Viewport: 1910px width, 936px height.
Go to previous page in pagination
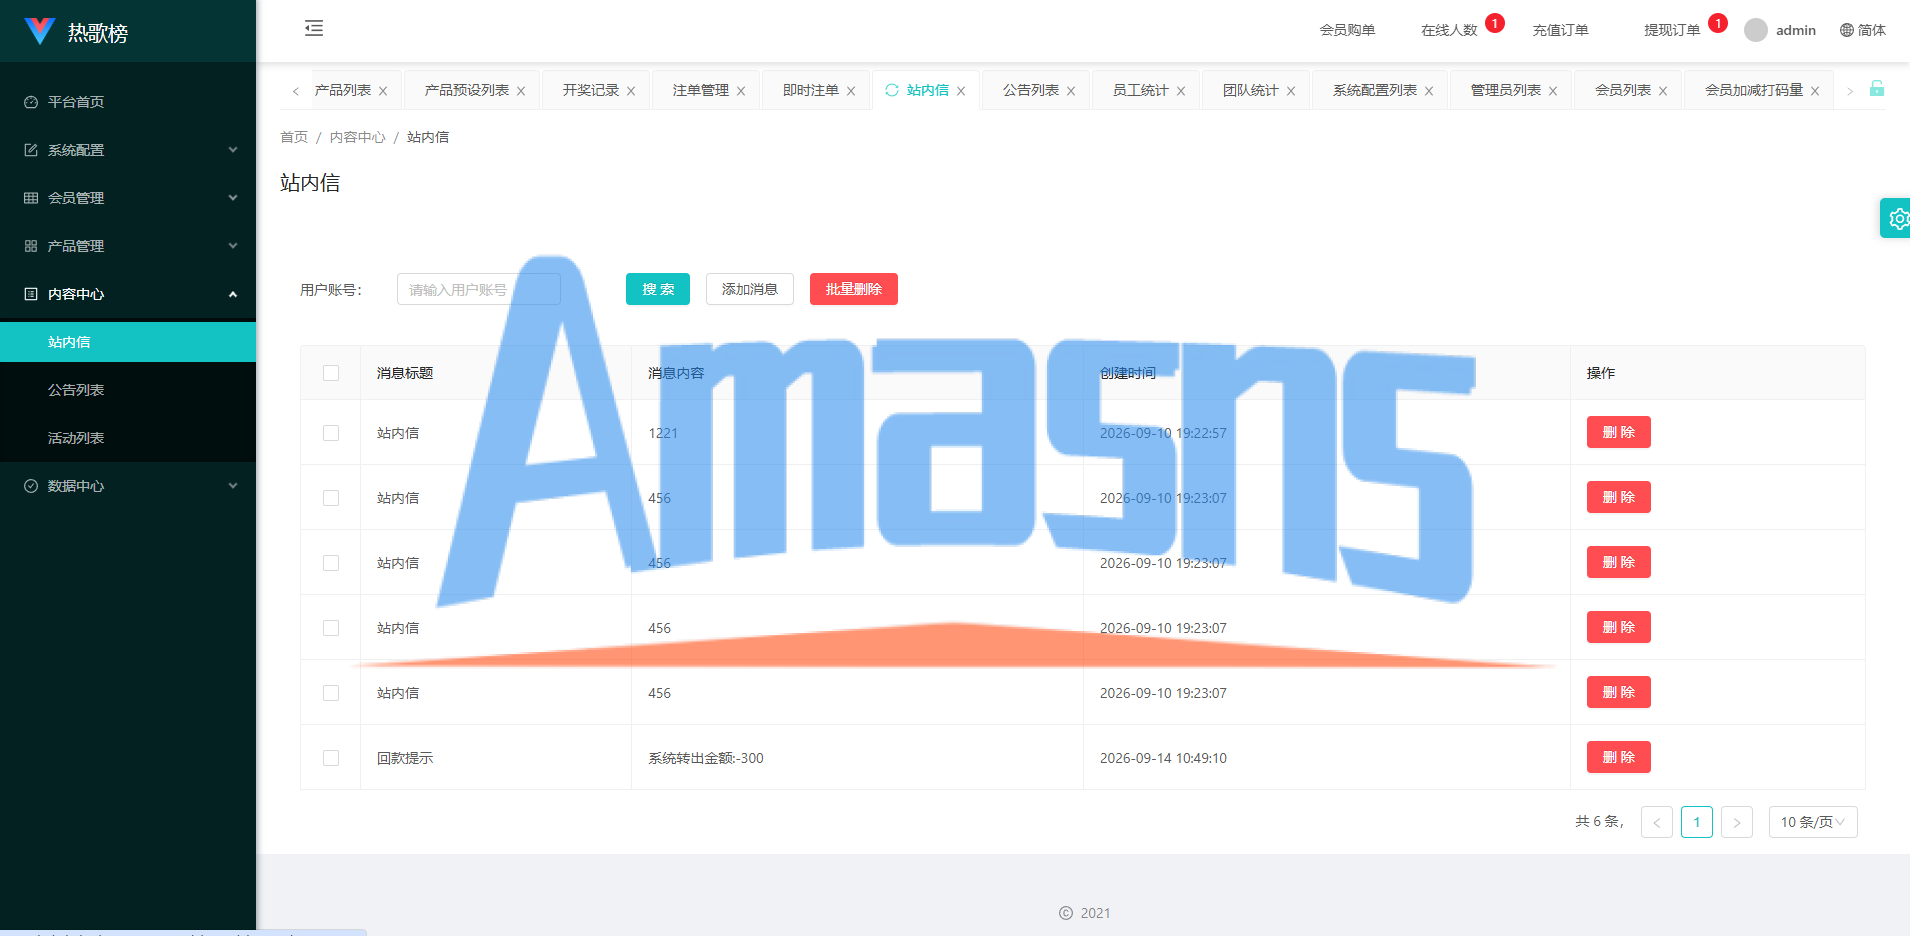pyautogui.click(x=1657, y=822)
